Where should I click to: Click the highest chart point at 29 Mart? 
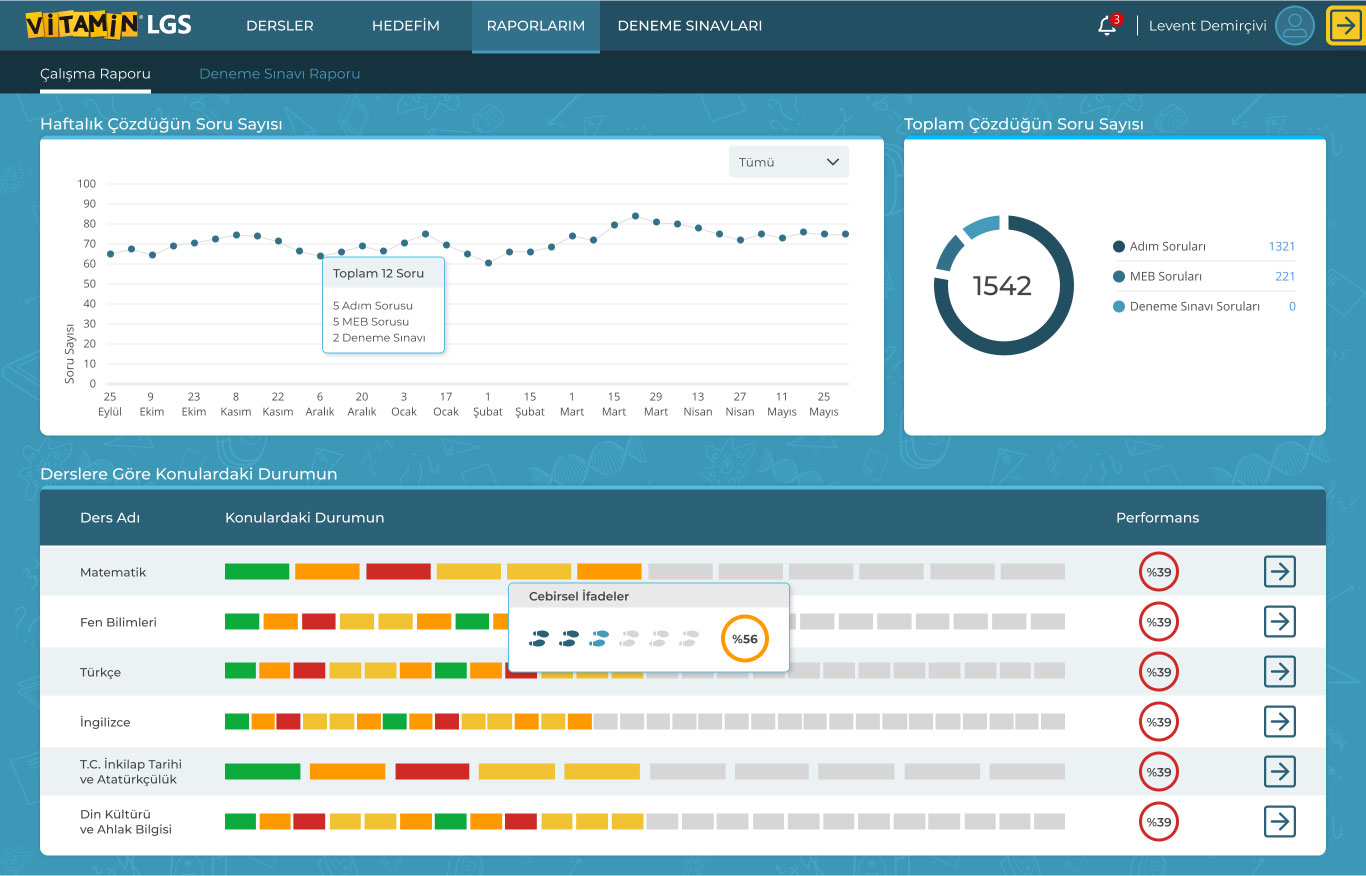pos(635,216)
